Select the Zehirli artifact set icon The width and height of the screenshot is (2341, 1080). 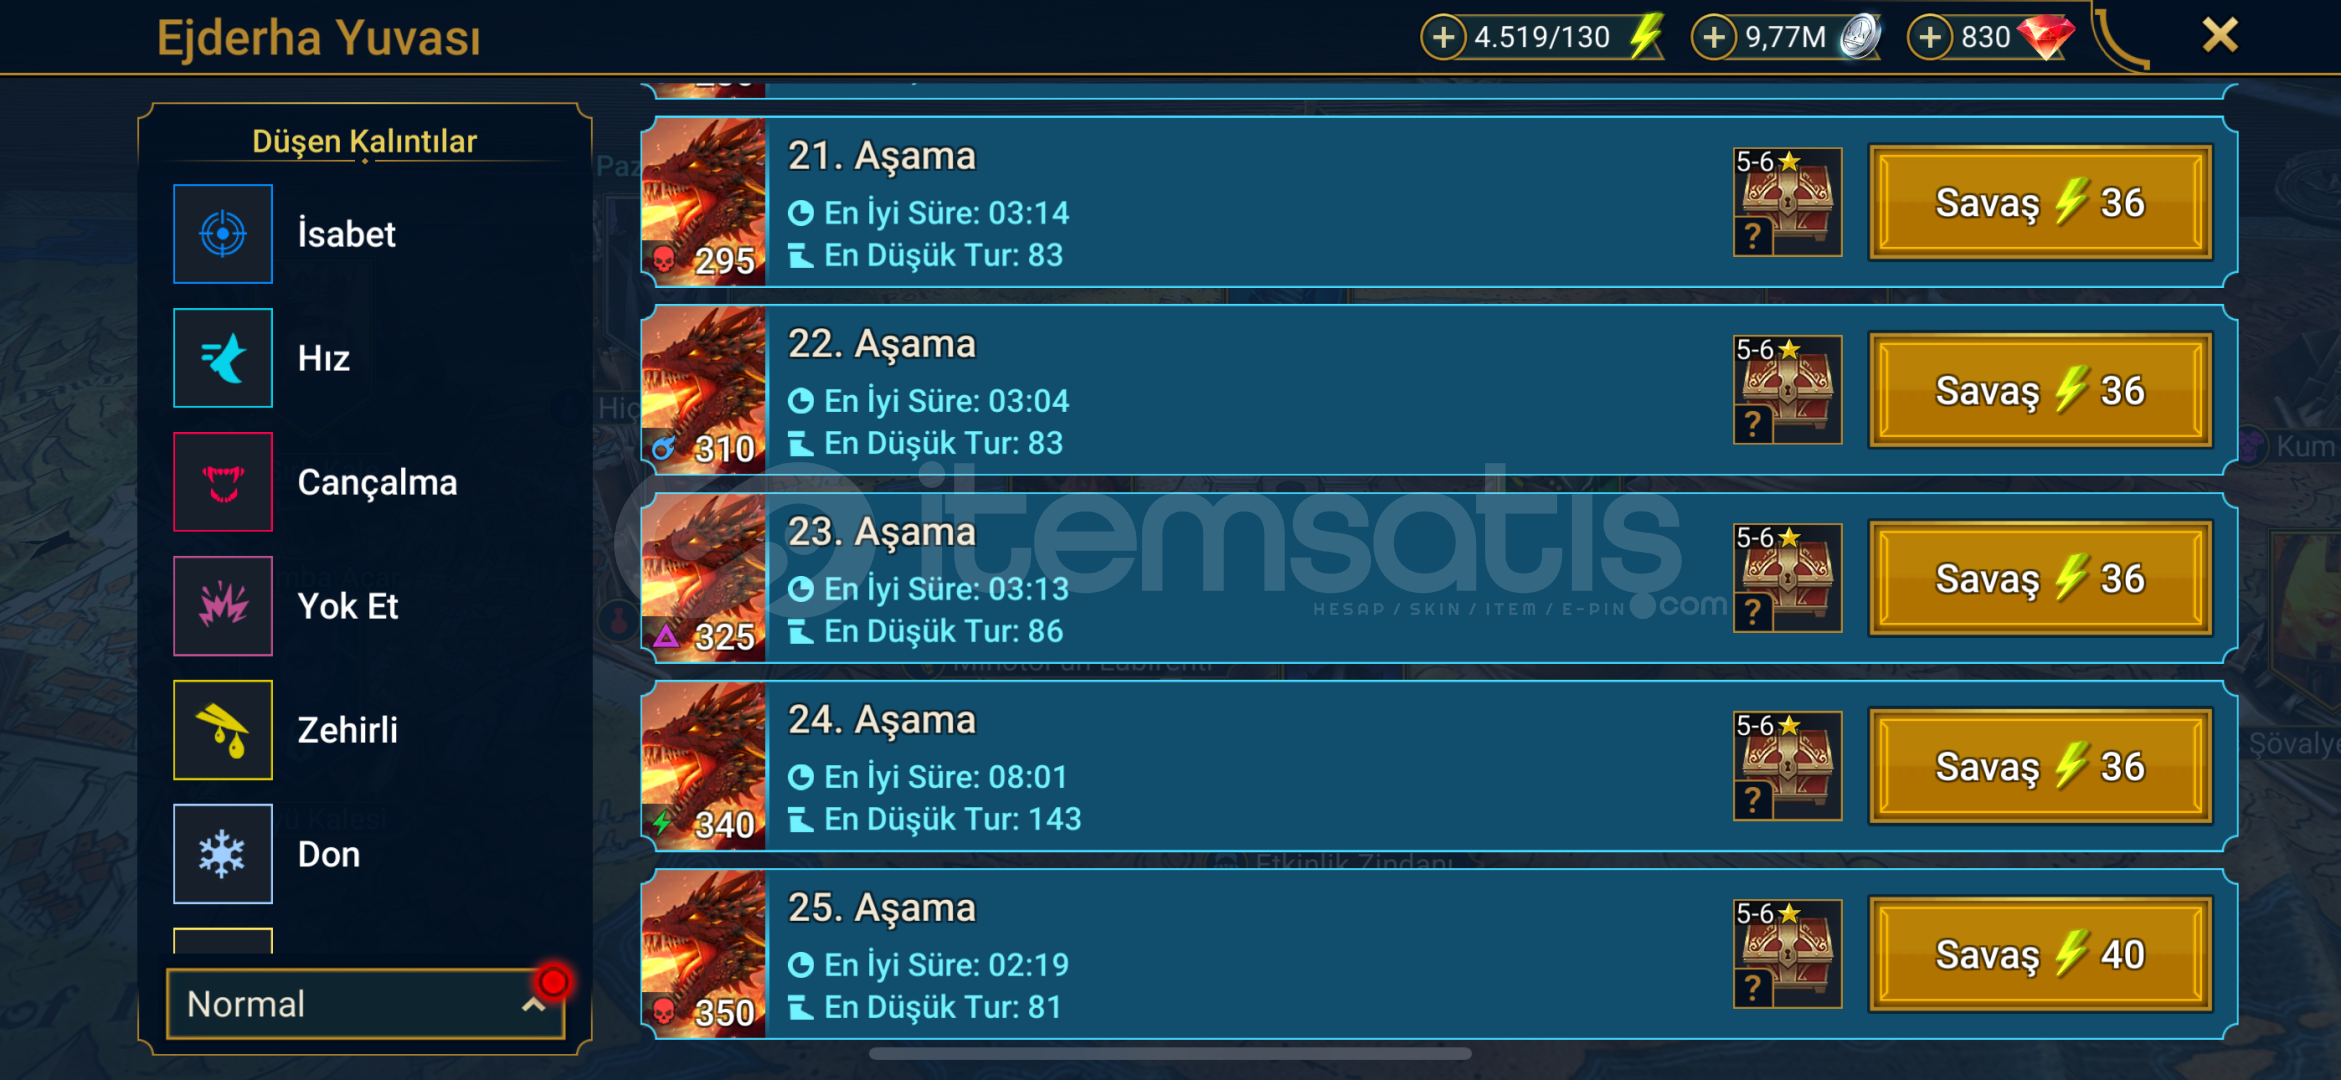click(223, 730)
